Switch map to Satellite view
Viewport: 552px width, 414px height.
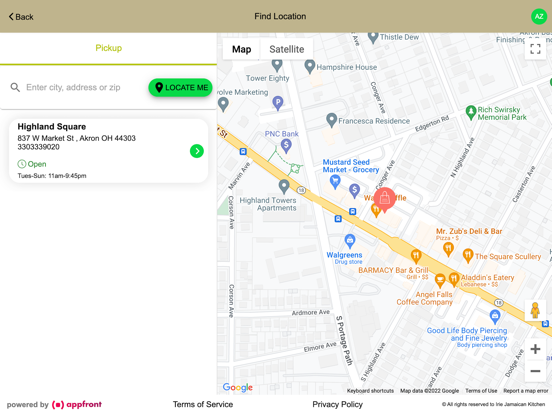287,49
